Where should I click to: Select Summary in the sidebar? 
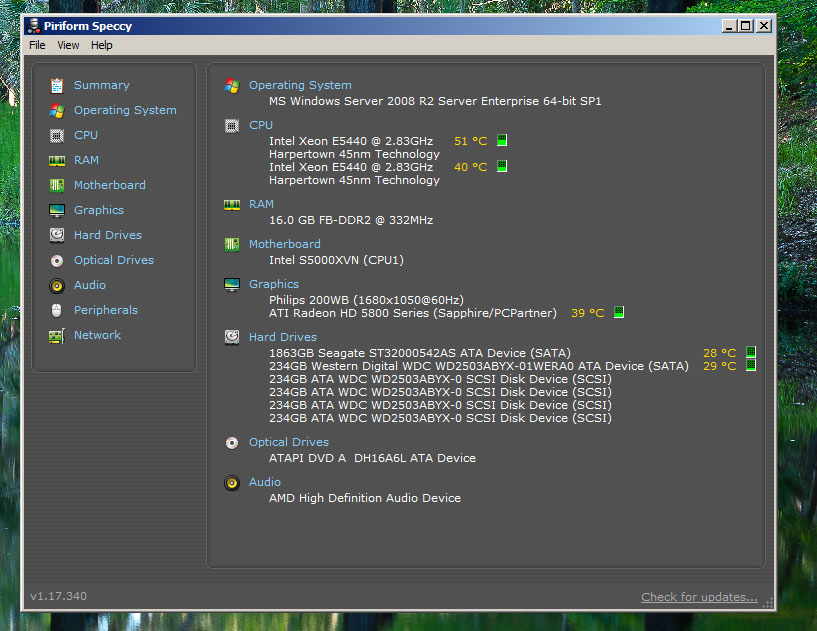(101, 85)
